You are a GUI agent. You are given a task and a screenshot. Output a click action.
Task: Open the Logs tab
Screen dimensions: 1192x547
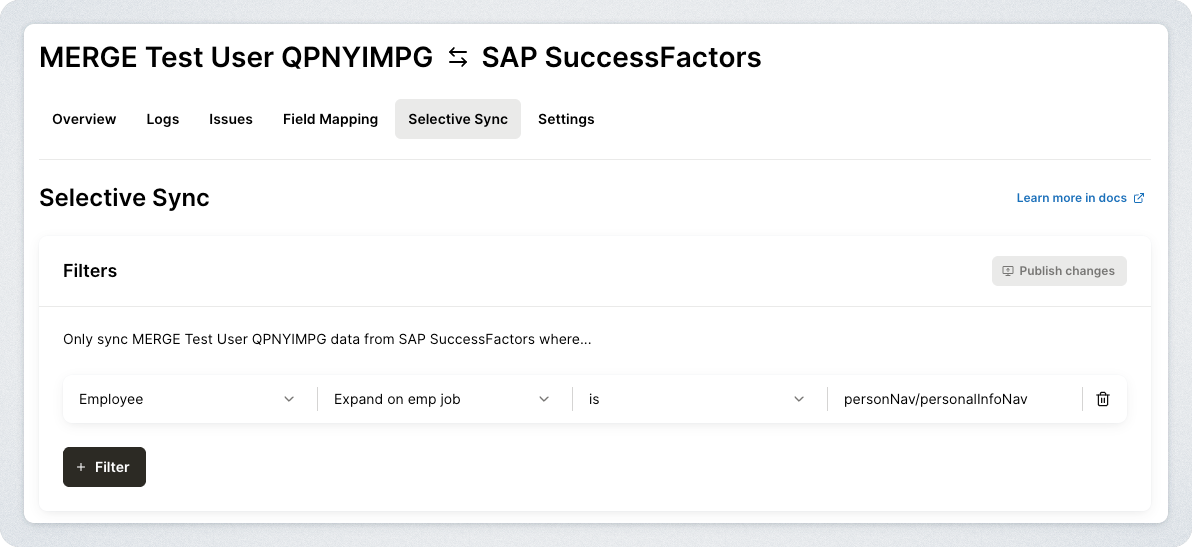[163, 119]
